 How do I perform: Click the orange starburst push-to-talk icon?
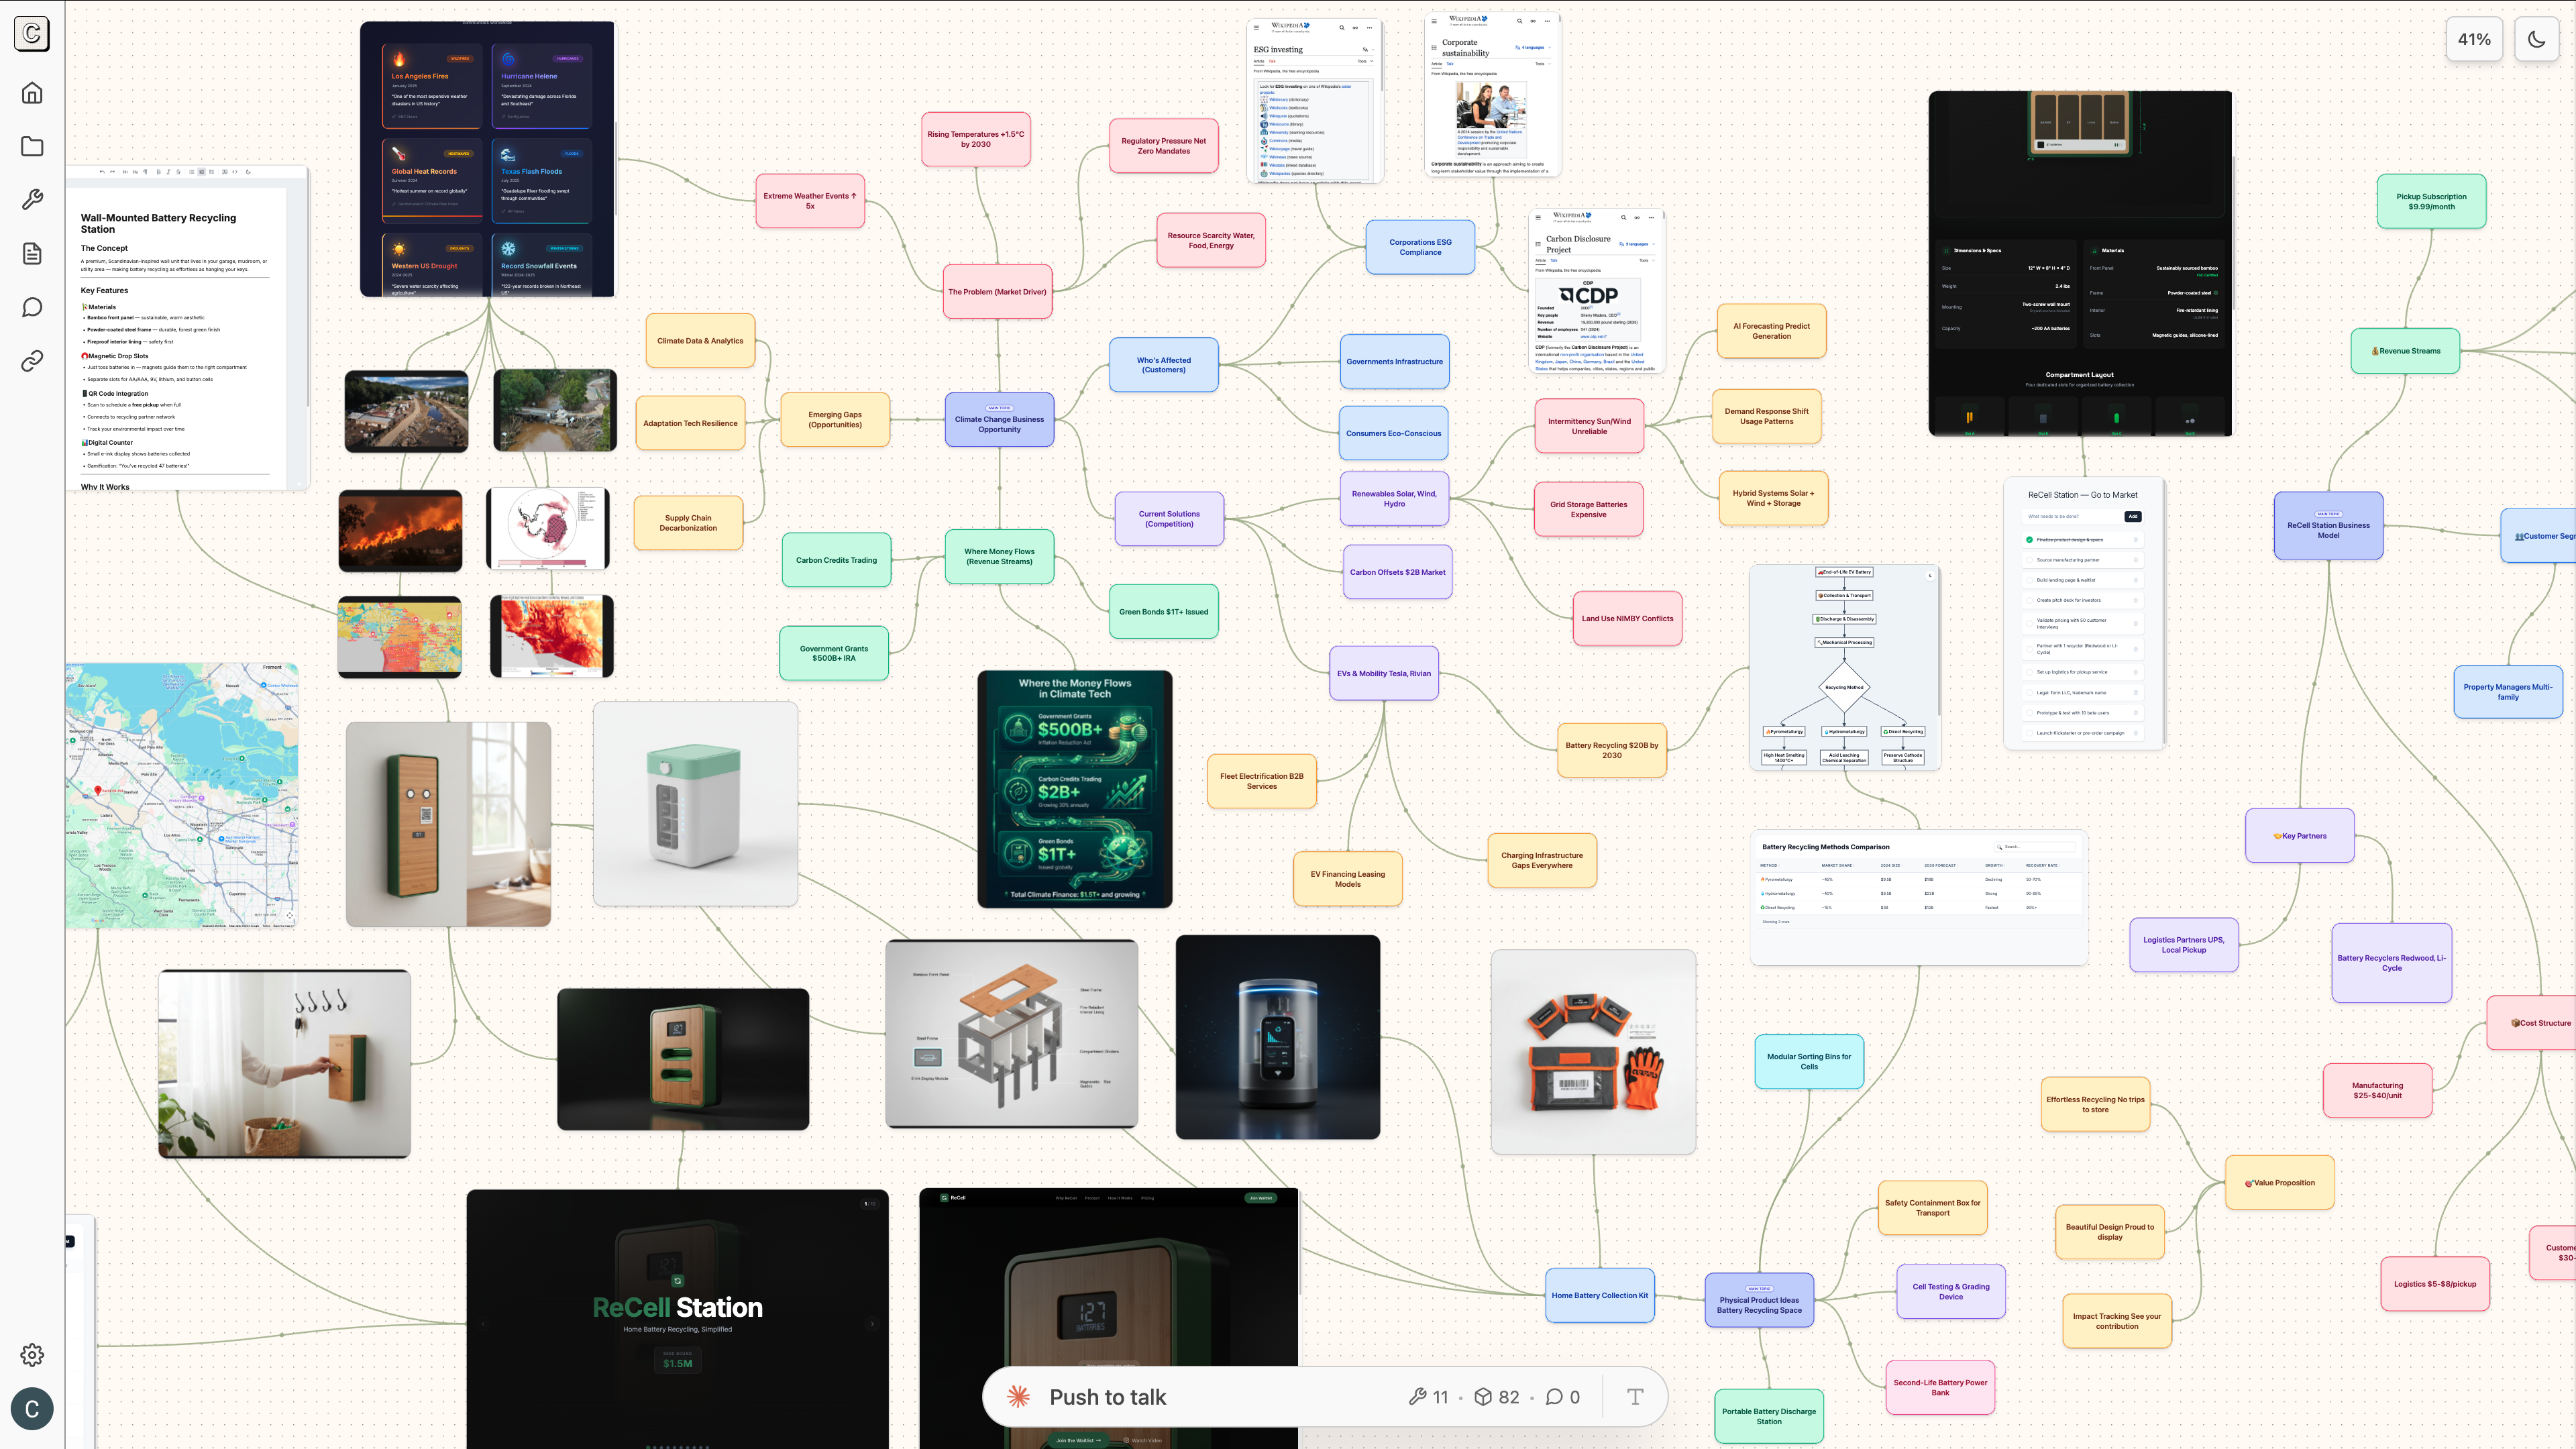1019,1397
